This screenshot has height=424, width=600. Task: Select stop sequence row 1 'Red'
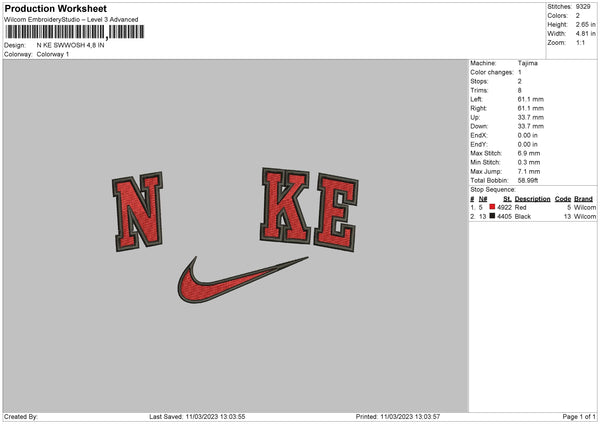tap(533, 207)
